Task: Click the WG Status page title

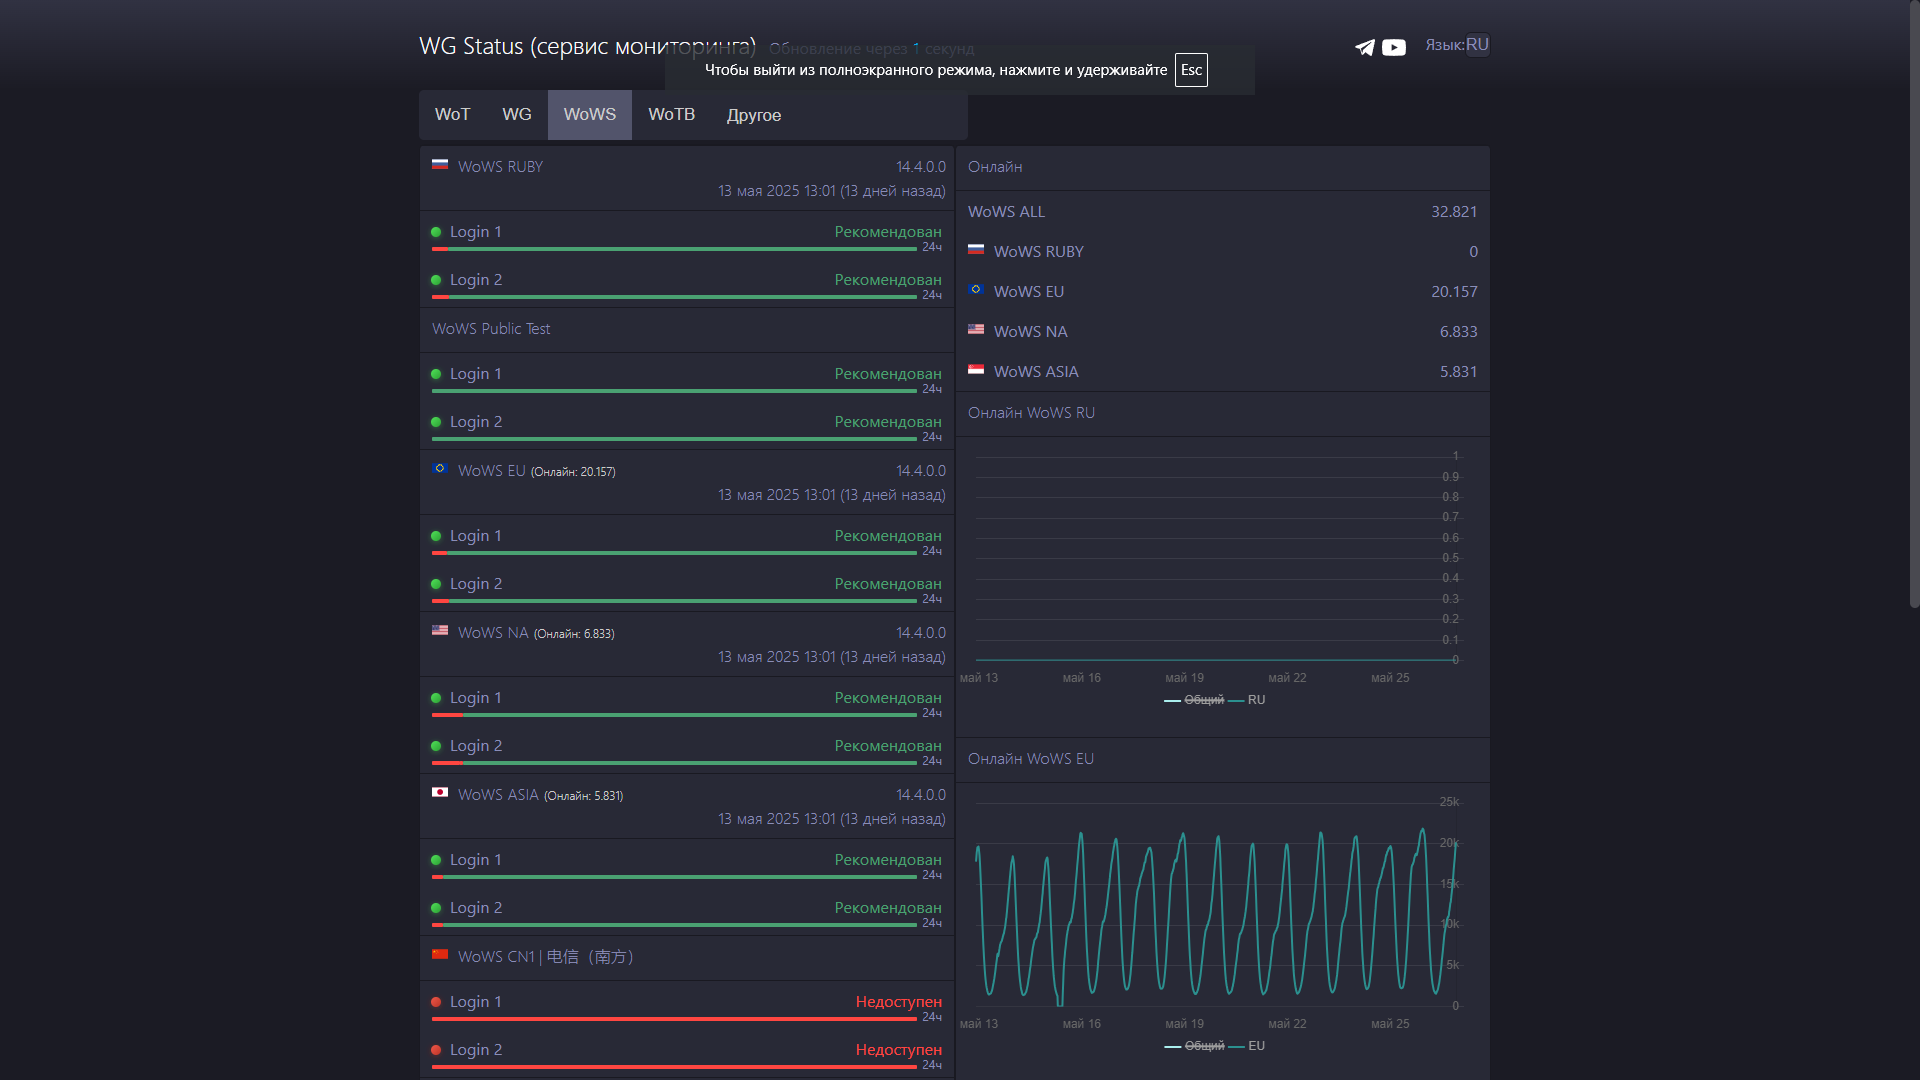Action: point(587,46)
